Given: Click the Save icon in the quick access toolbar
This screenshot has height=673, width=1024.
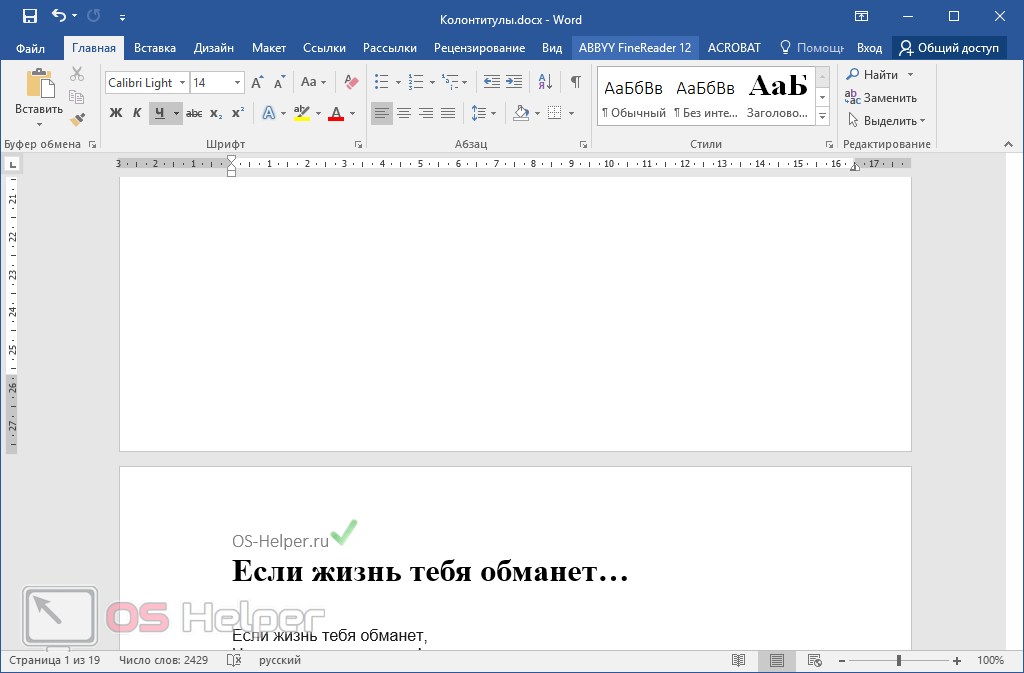Looking at the screenshot, I should click(29, 17).
